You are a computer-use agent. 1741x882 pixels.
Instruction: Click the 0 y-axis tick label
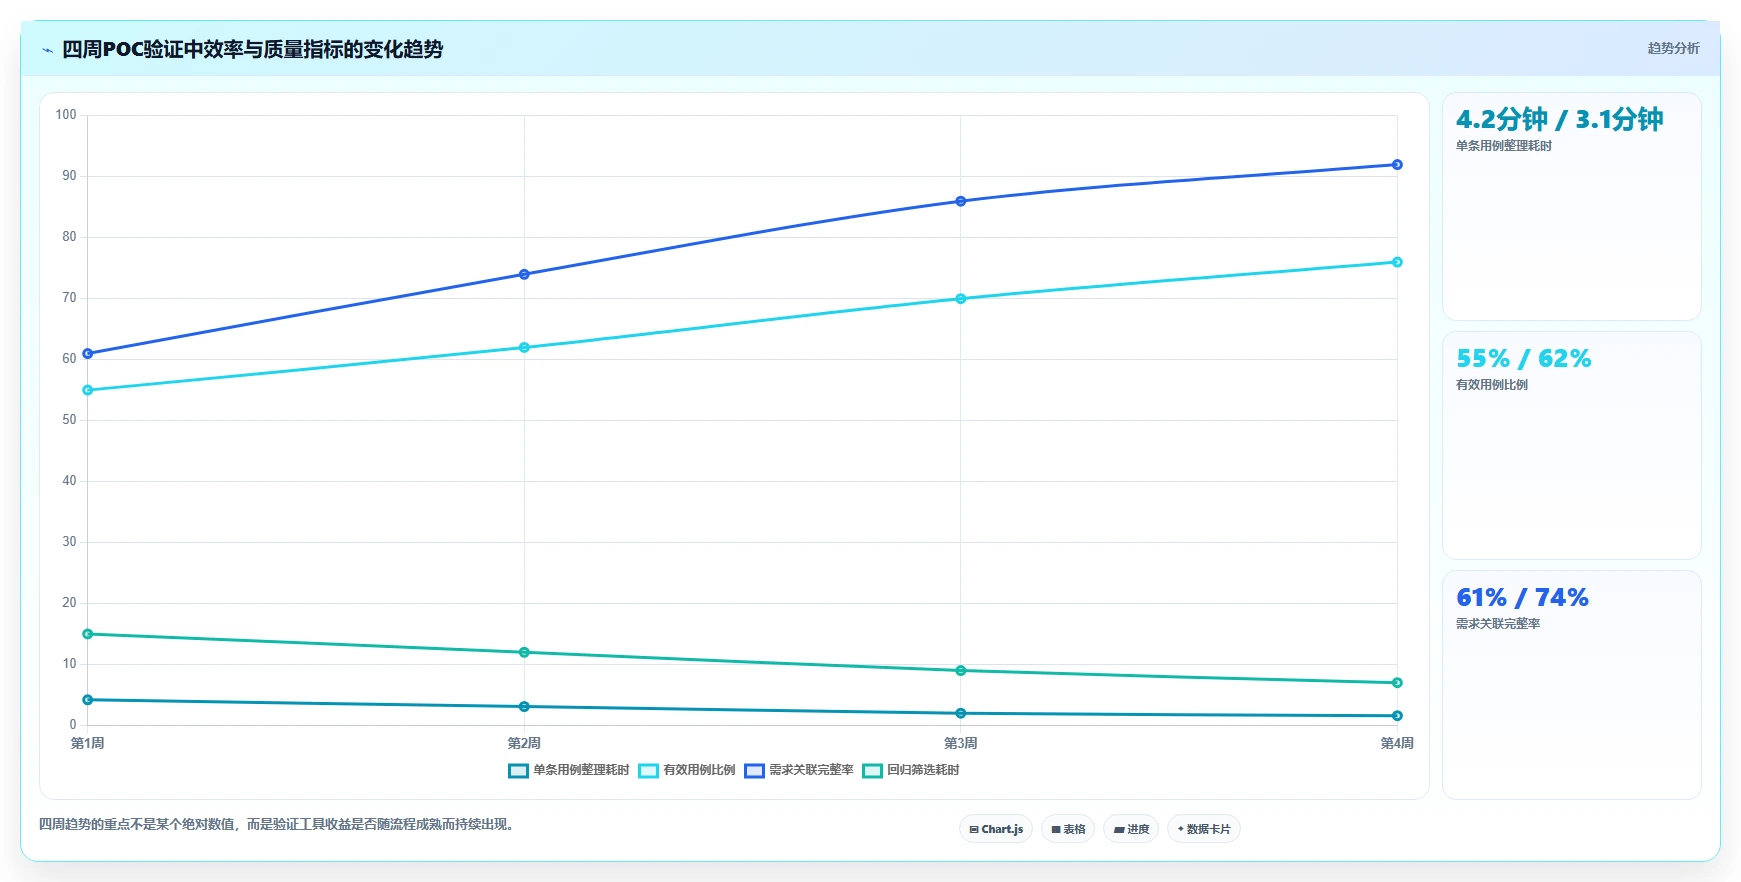[72, 725]
